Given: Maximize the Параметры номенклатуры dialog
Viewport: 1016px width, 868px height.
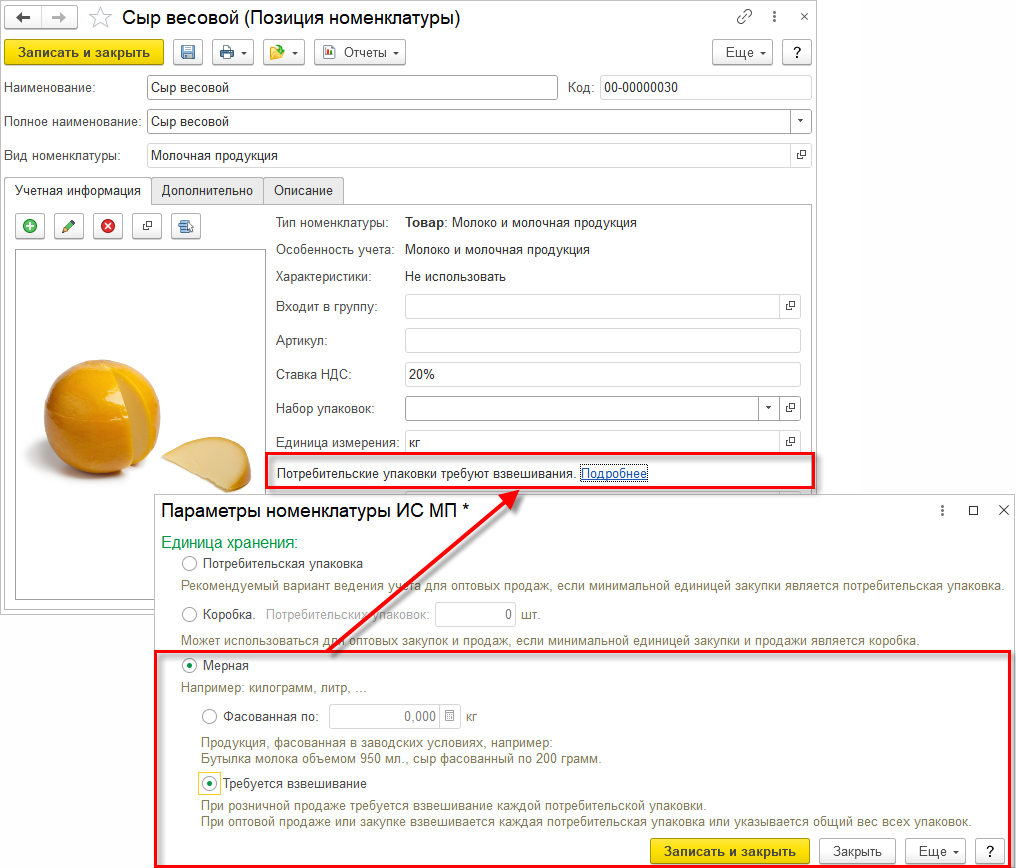Looking at the screenshot, I should (x=973, y=510).
